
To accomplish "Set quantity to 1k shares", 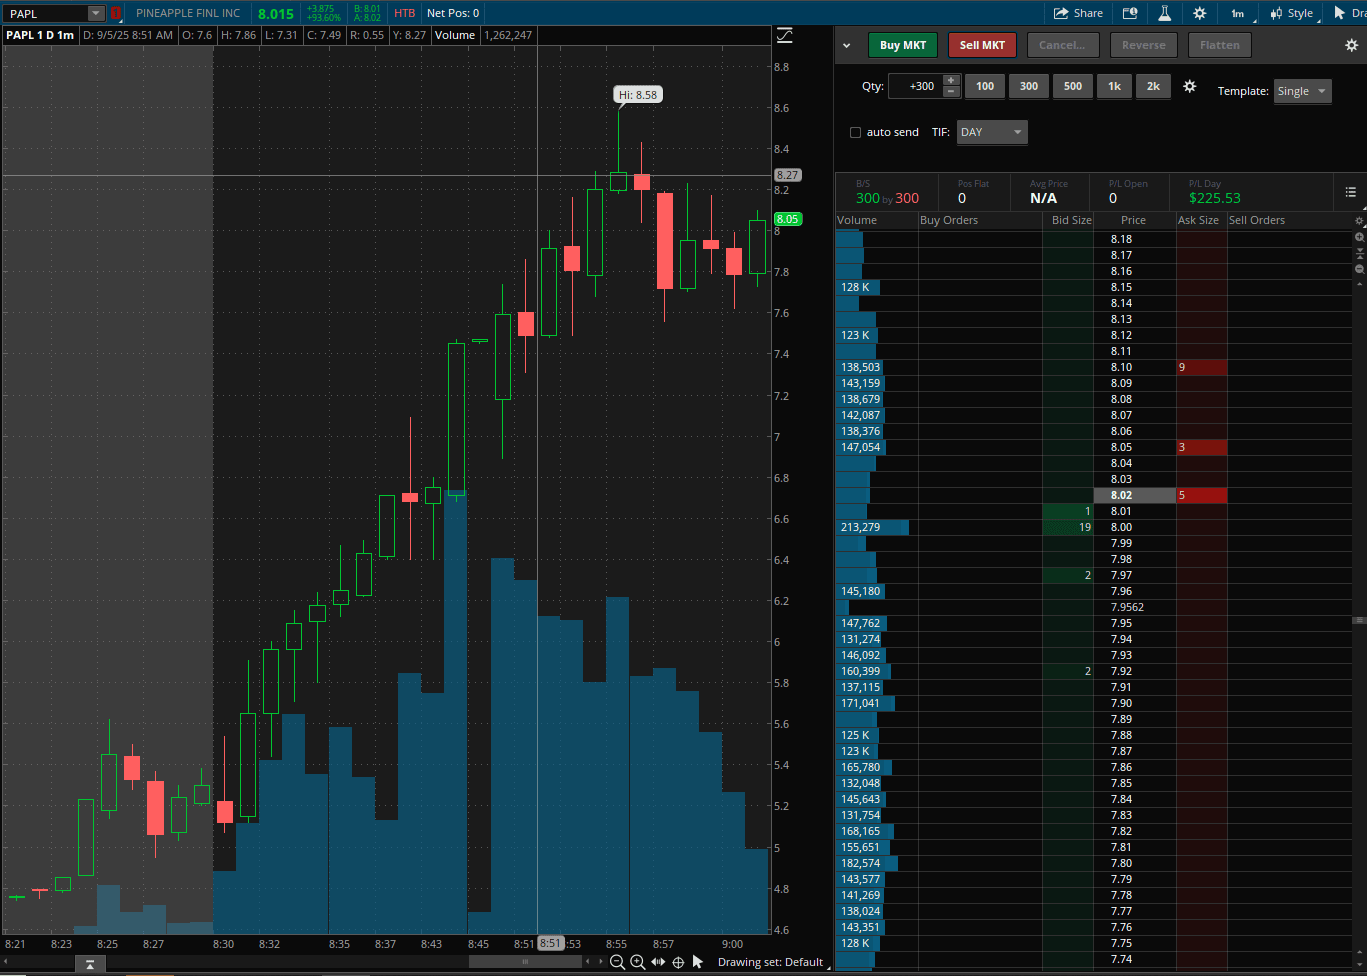I will (1114, 86).
